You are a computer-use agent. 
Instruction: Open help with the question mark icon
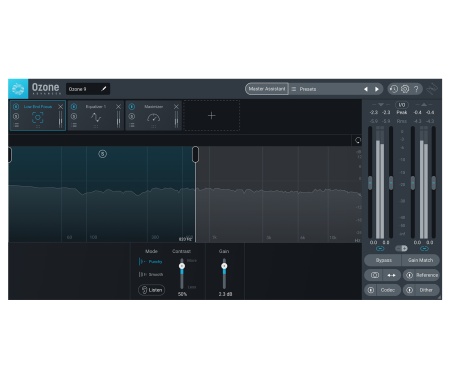tap(416, 89)
